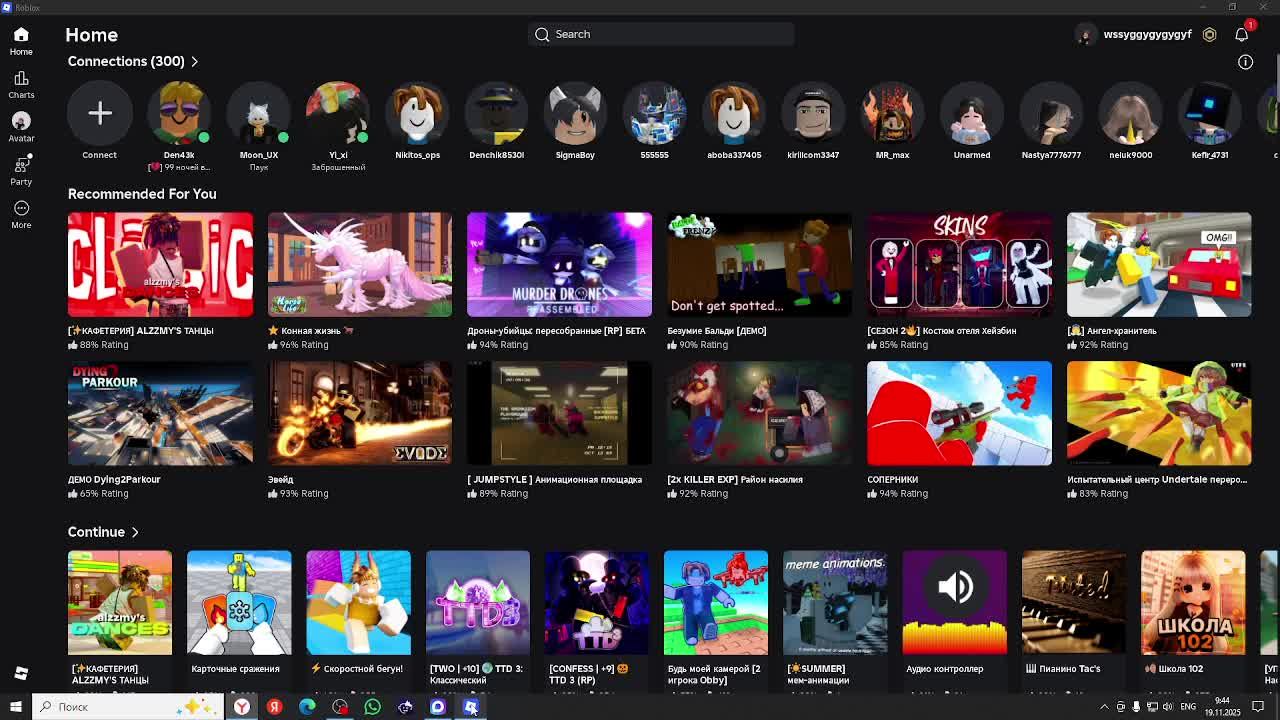Open Moon_UX's friend avatar
1280x720 pixels.
[x=258, y=113]
